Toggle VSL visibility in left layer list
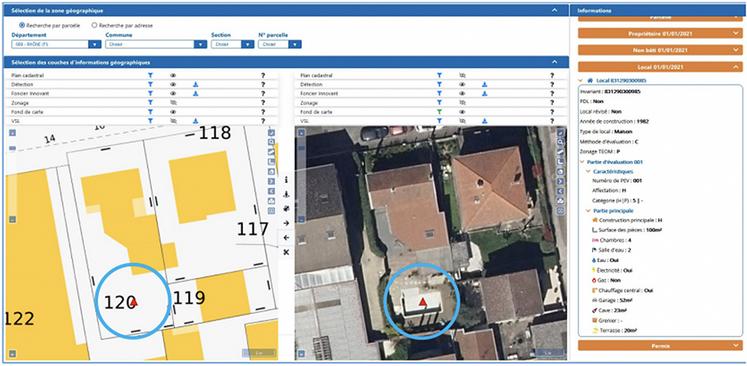The image size is (747, 366). coord(173,121)
